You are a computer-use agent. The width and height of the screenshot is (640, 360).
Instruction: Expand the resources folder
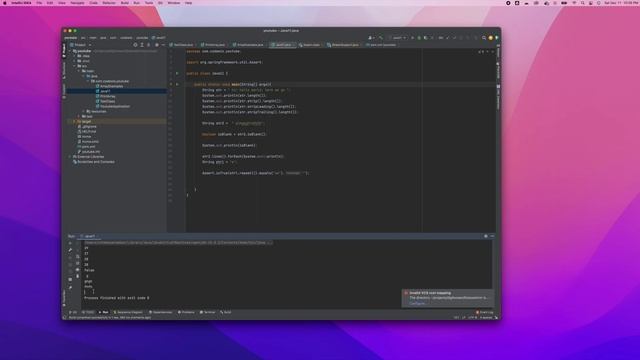83,111
